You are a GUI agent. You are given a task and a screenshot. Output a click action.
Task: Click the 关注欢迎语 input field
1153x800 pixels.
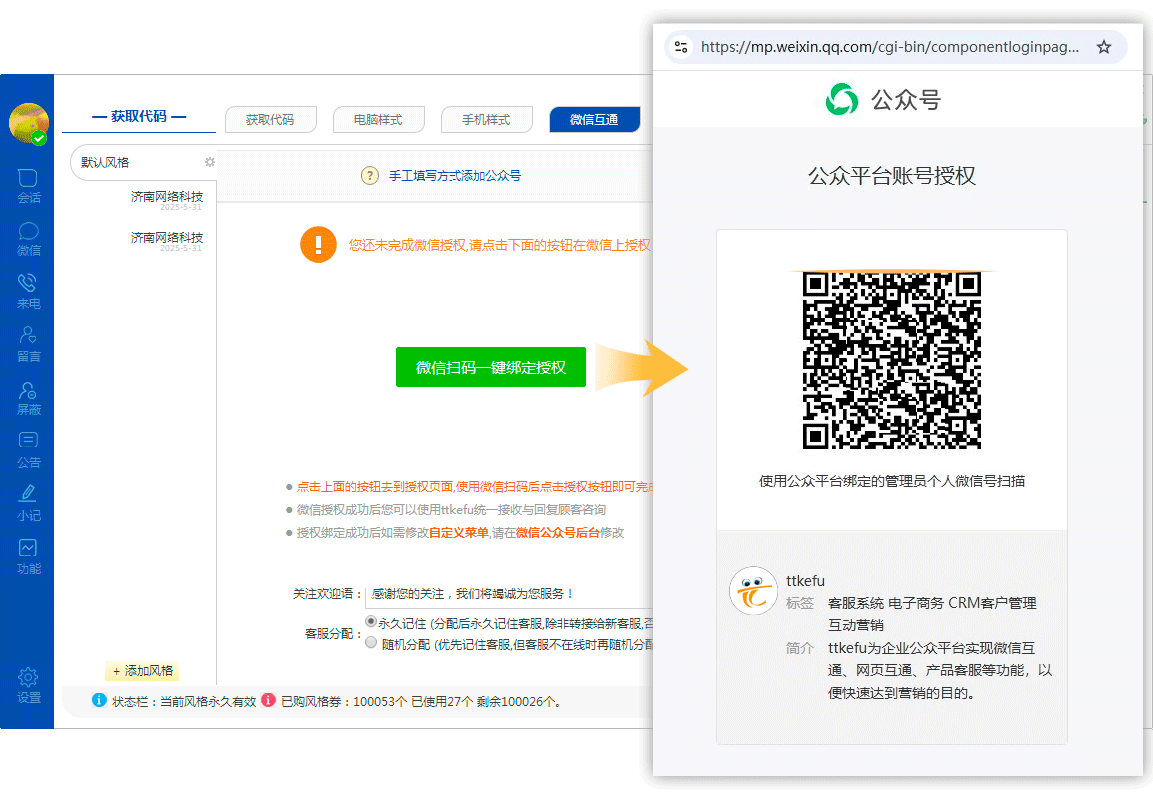point(509,593)
